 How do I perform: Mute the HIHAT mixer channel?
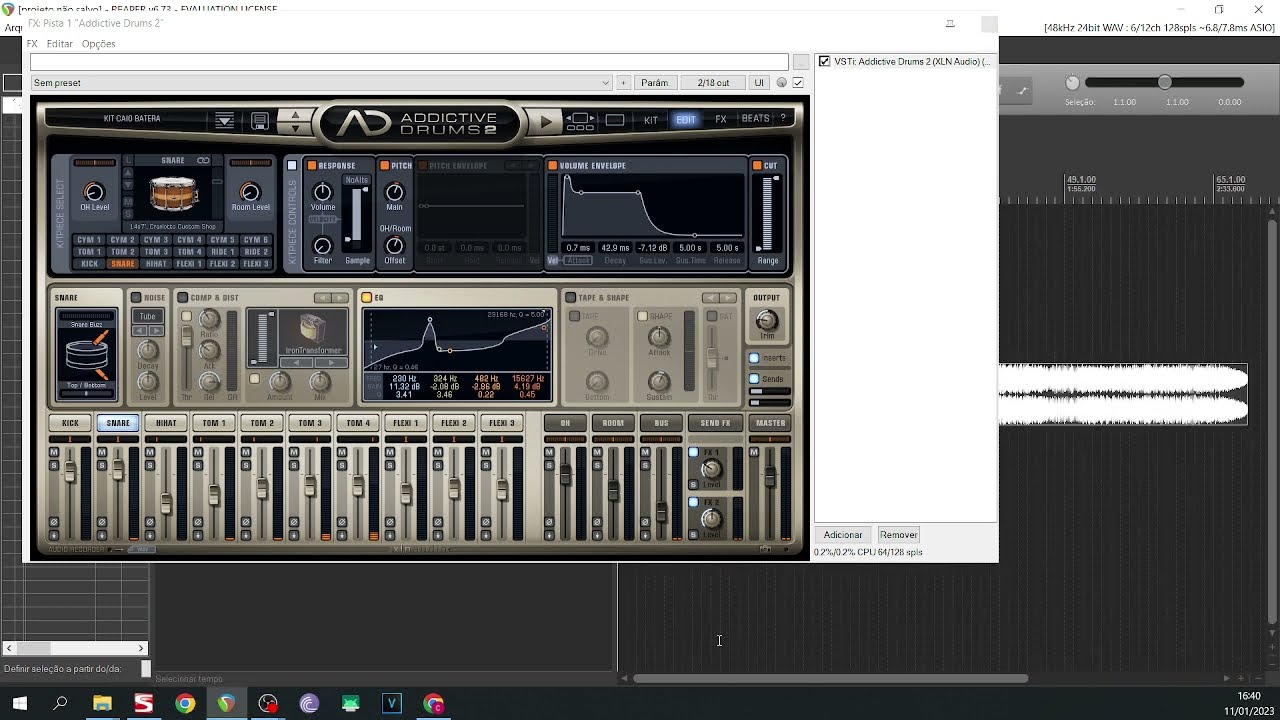click(150, 453)
